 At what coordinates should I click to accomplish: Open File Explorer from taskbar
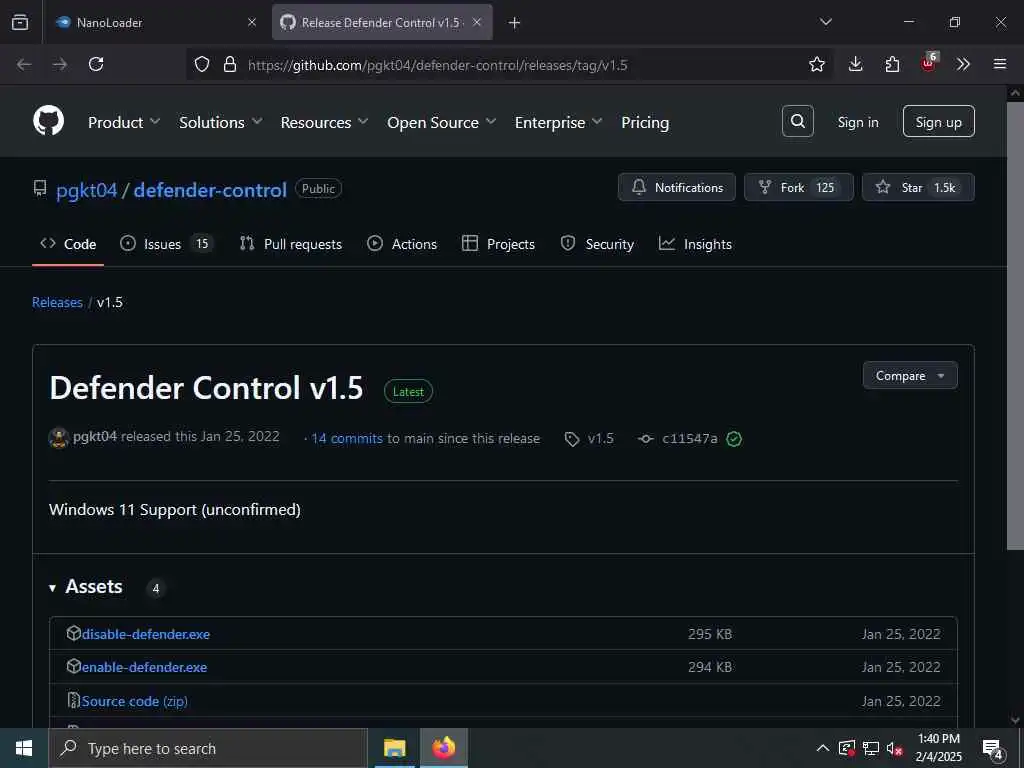394,748
